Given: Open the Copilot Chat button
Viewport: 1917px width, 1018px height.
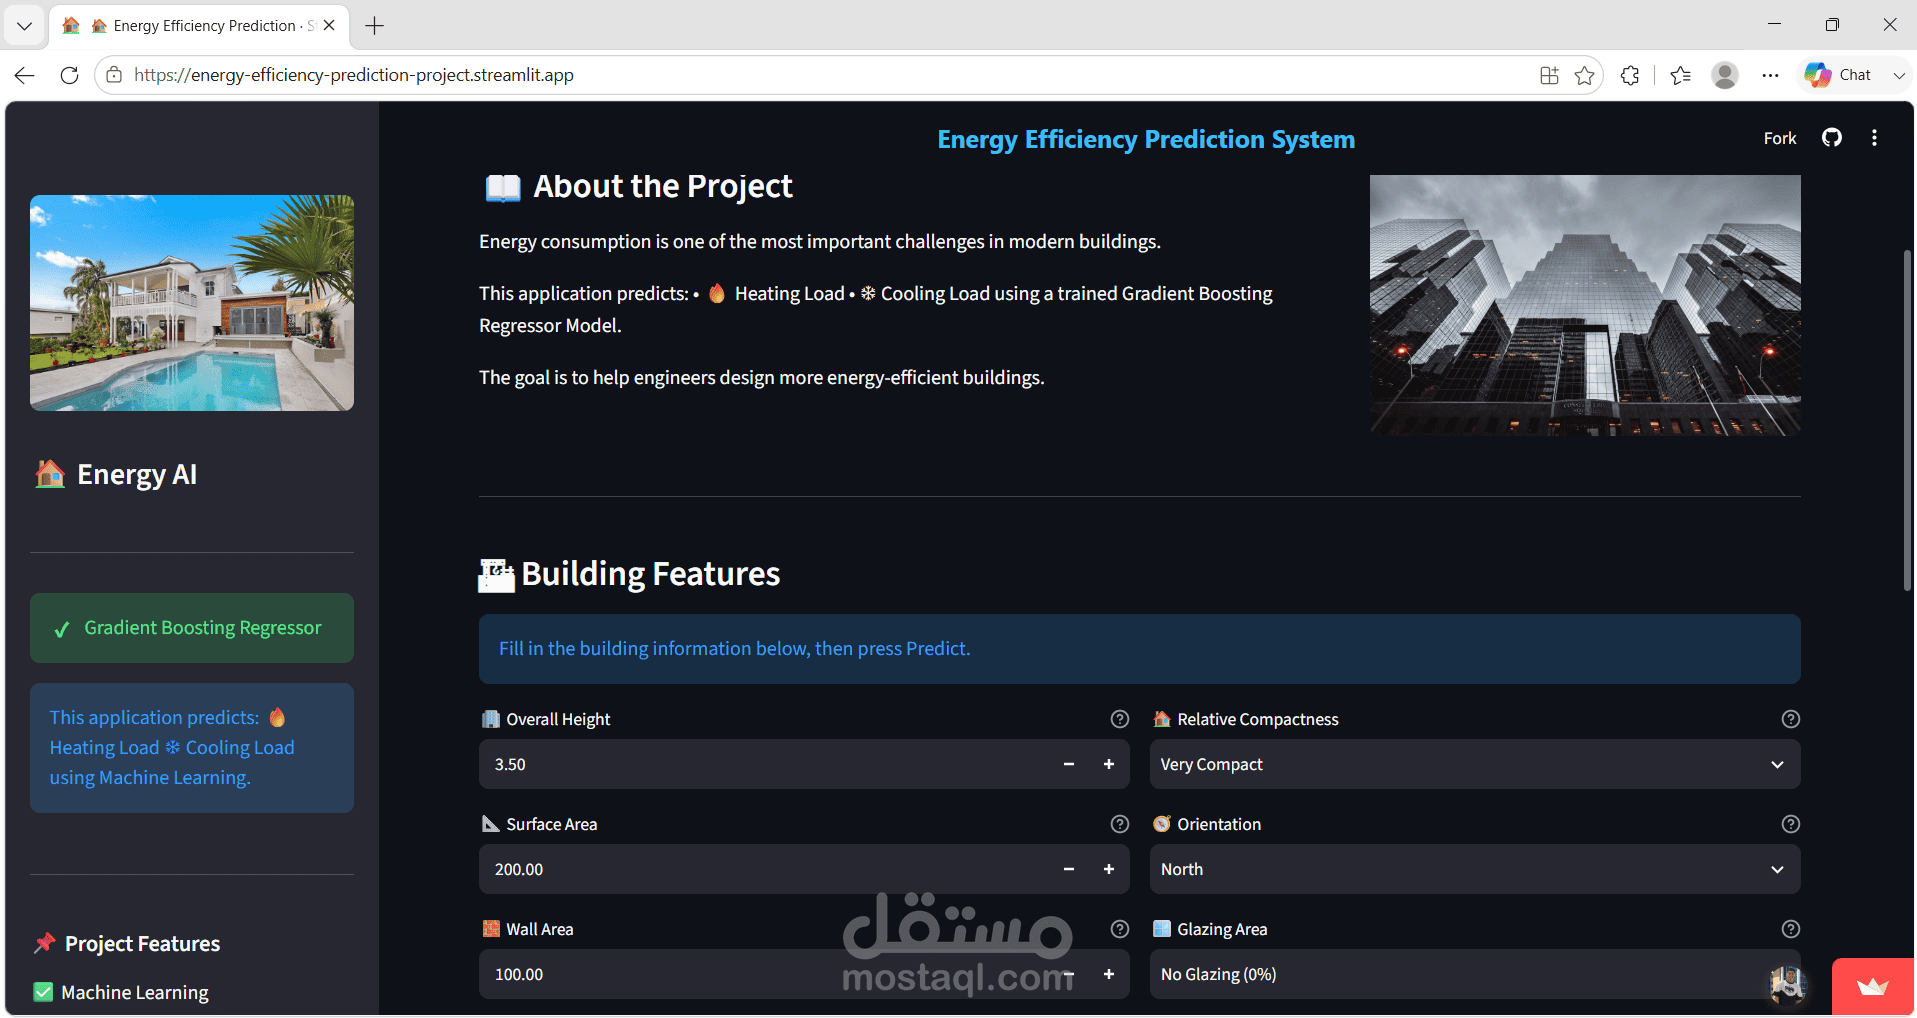Looking at the screenshot, I should 1838,75.
